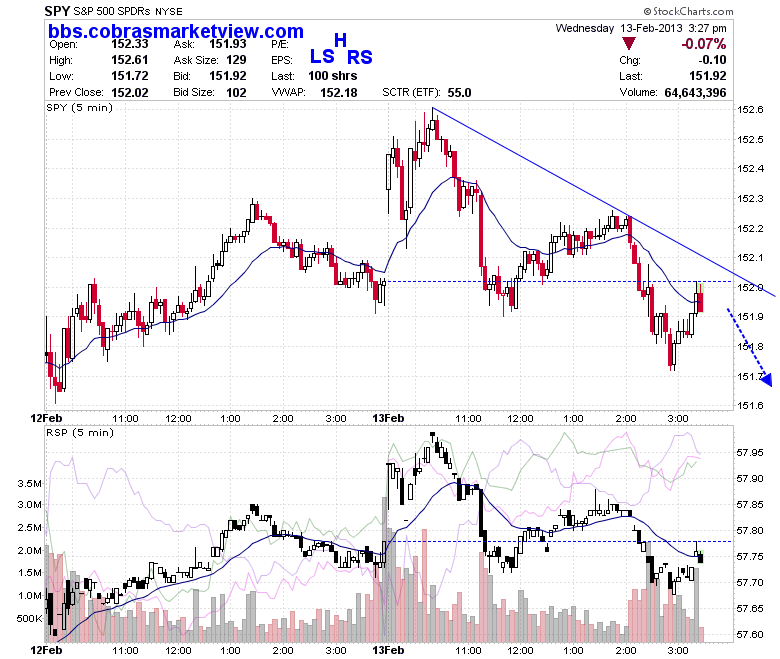Click the SPY ticker symbol heading
Screen dimensions: 780x659
[x=58, y=11]
